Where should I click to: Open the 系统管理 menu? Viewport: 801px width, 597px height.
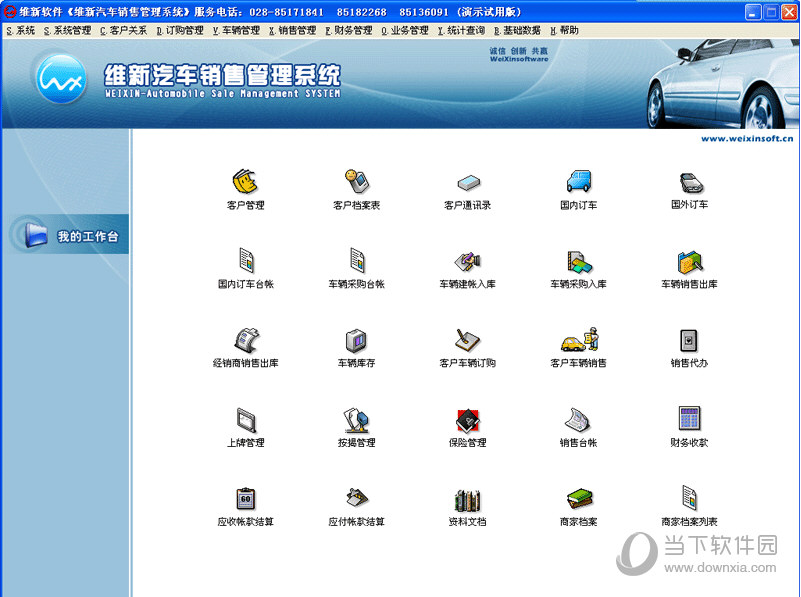point(67,31)
